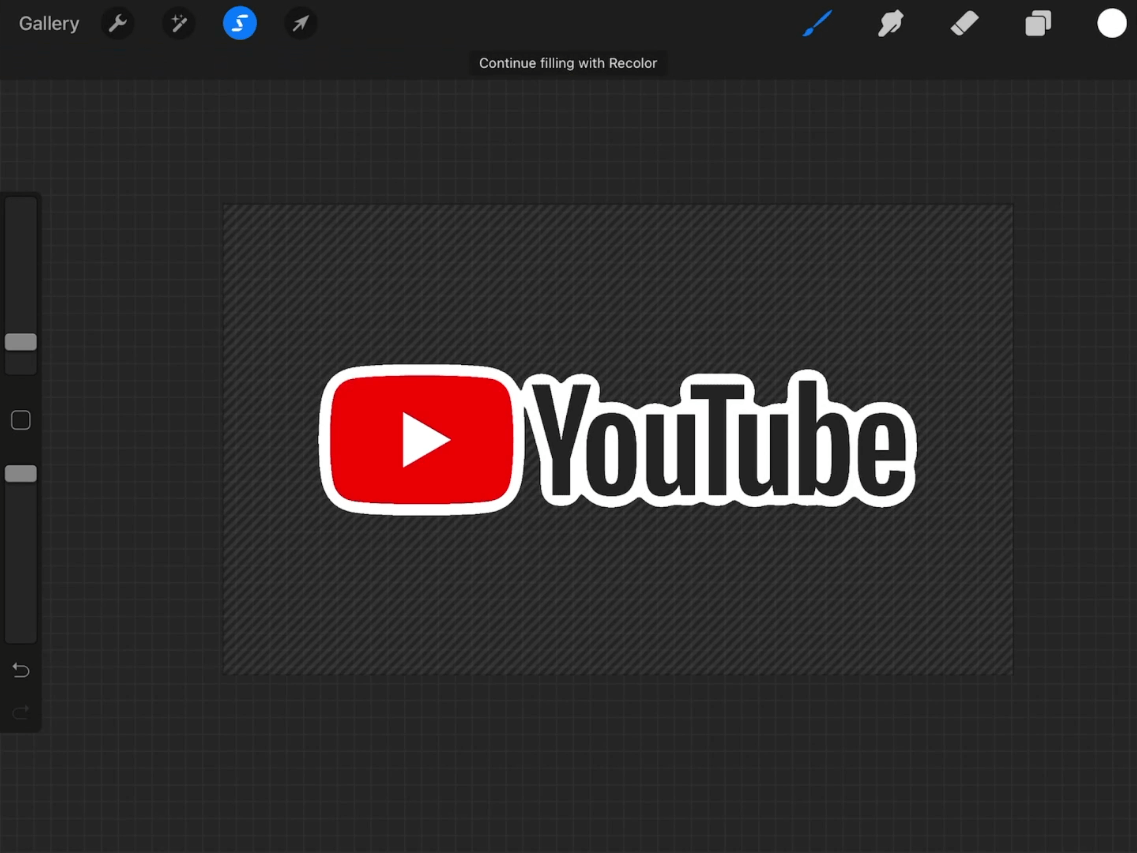Return to the Gallery
1137x853 pixels.
[49, 23]
